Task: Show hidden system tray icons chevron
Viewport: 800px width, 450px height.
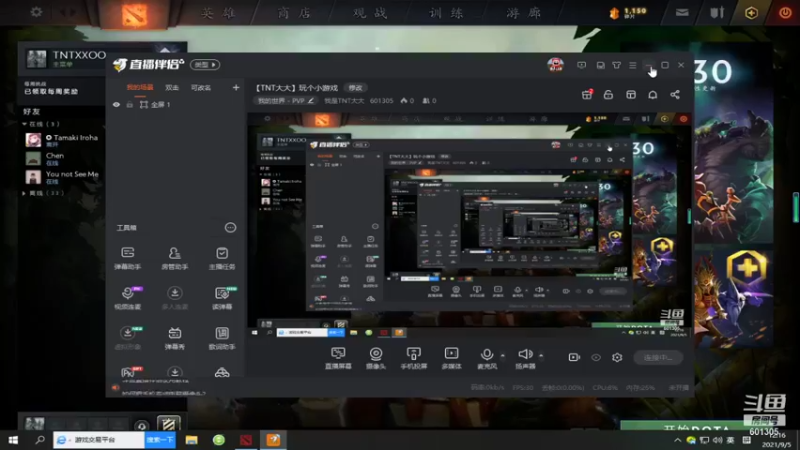Action: (677, 440)
